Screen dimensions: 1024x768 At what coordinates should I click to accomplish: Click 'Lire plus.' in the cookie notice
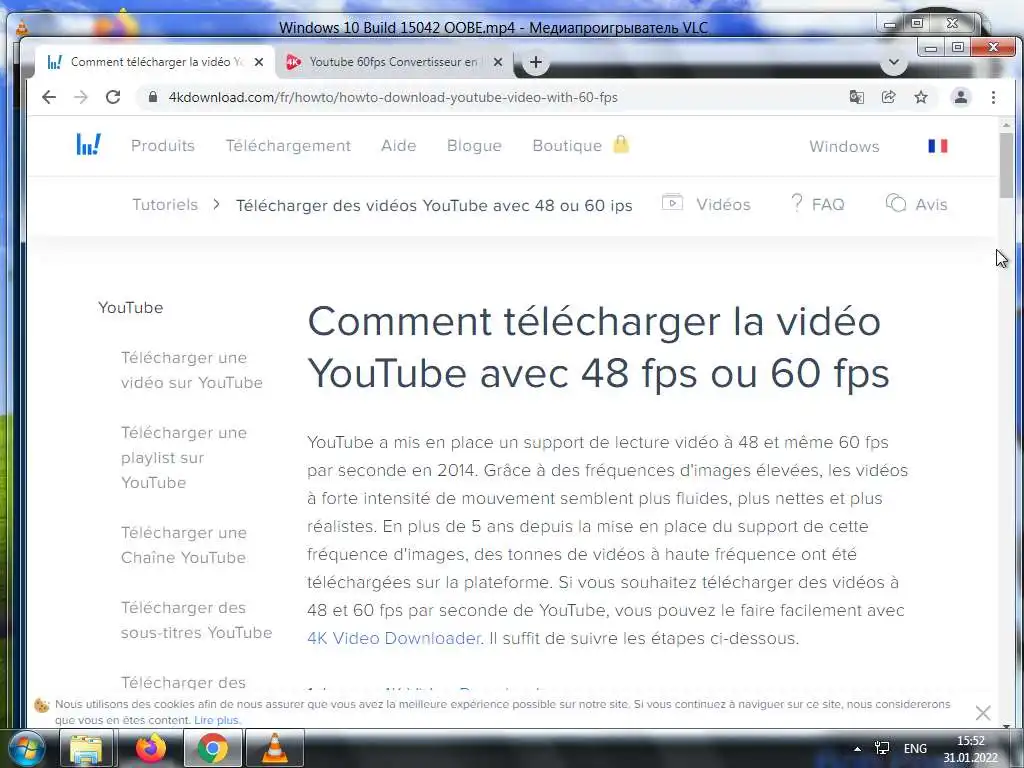pyautogui.click(x=217, y=720)
